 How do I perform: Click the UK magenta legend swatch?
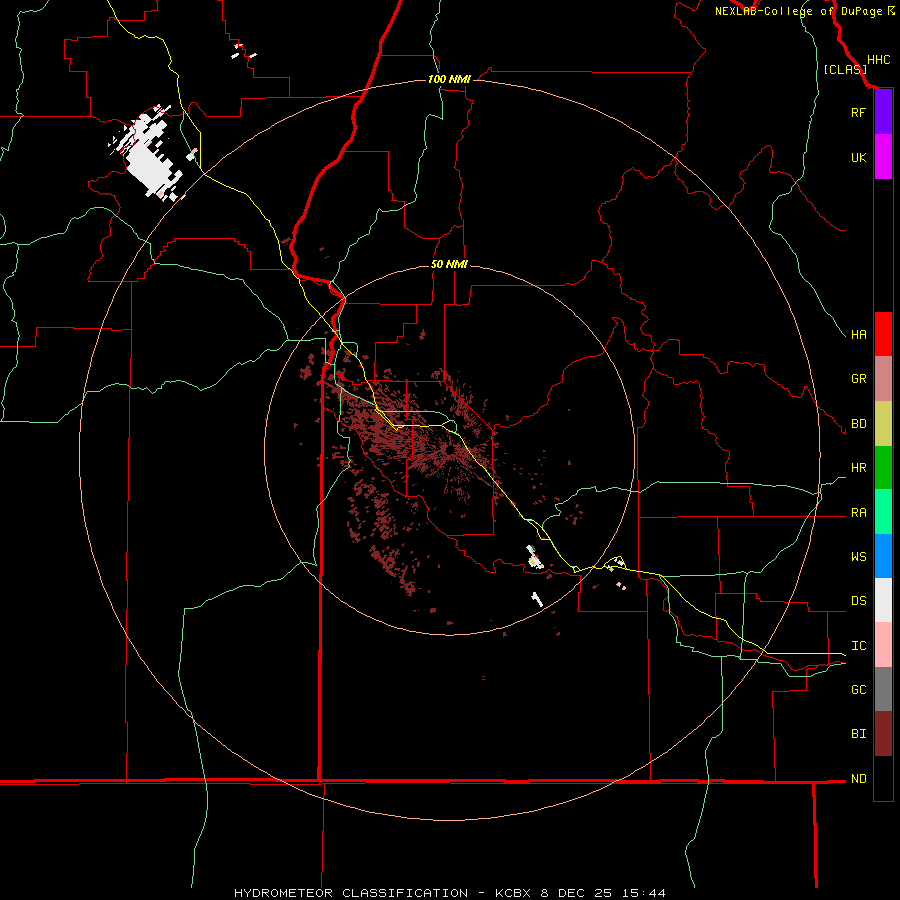tap(883, 157)
